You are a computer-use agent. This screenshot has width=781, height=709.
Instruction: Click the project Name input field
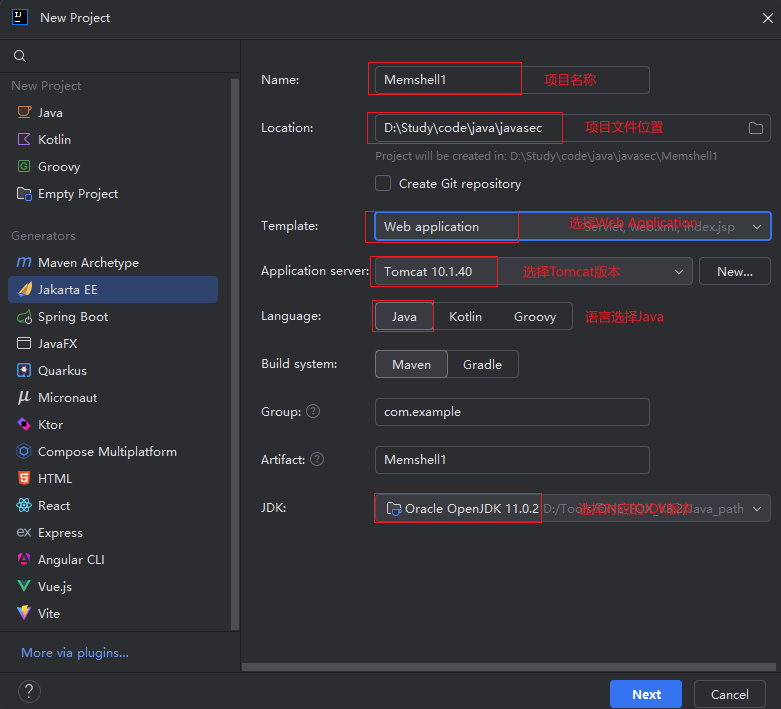512,80
